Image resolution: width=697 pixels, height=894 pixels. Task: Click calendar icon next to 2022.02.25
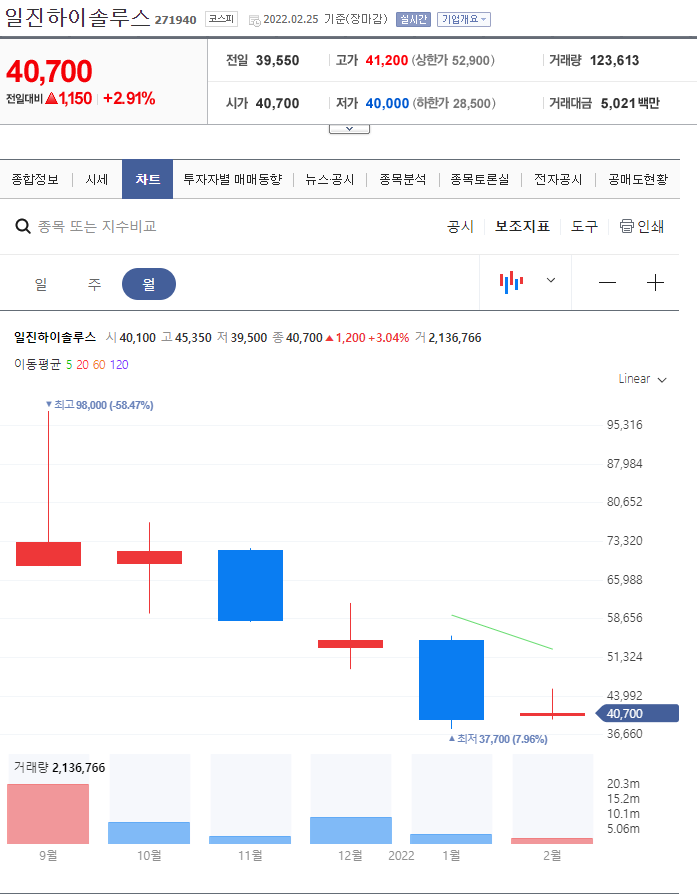(254, 20)
